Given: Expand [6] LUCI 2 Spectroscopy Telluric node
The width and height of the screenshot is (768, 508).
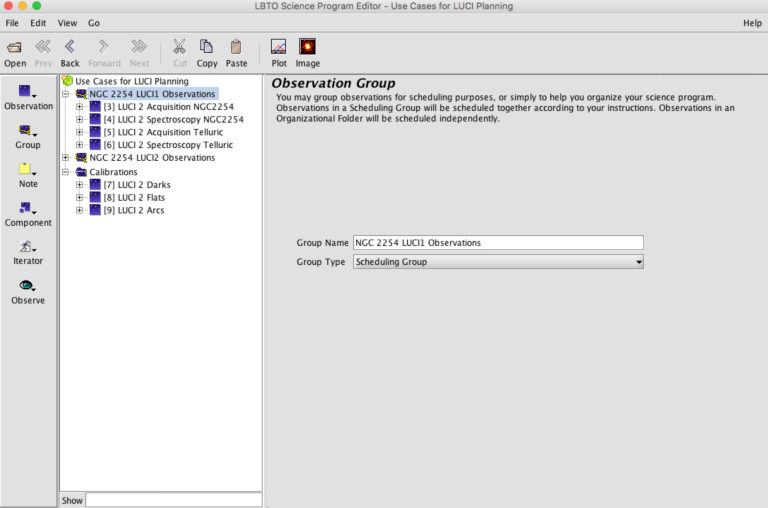Looking at the screenshot, I should click(x=79, y=145).
